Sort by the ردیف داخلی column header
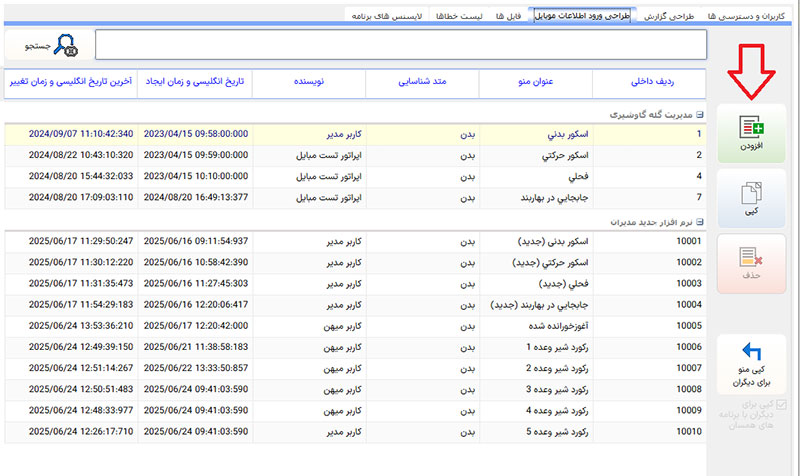The height and width of the screenshot is (476, 800). point(648,83)
